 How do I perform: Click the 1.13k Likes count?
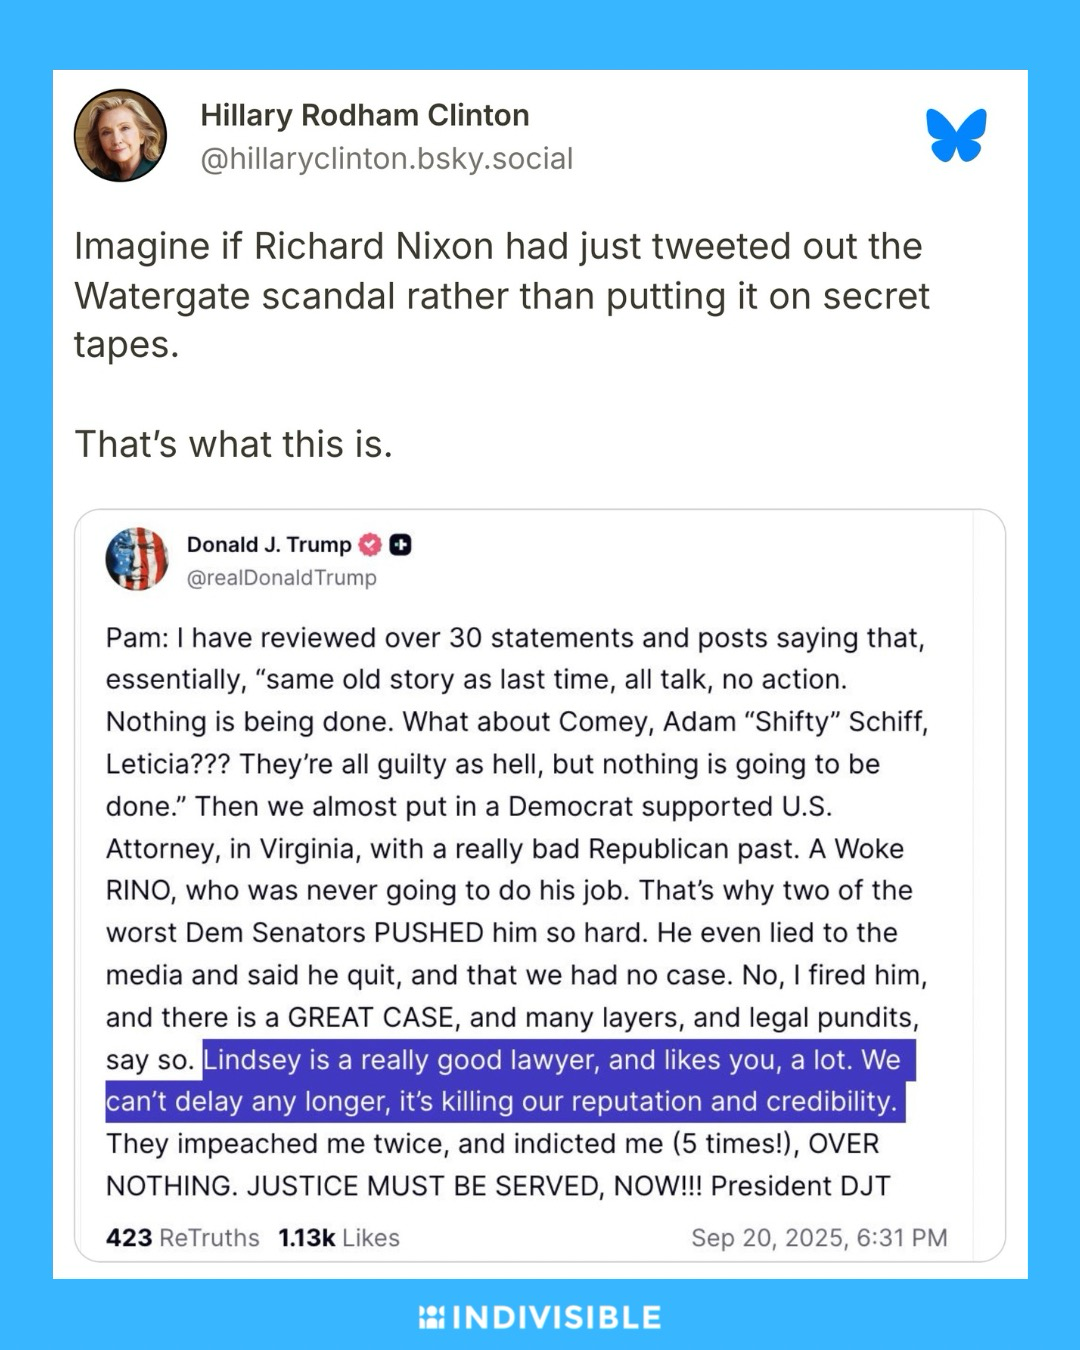coord(338,1238)
